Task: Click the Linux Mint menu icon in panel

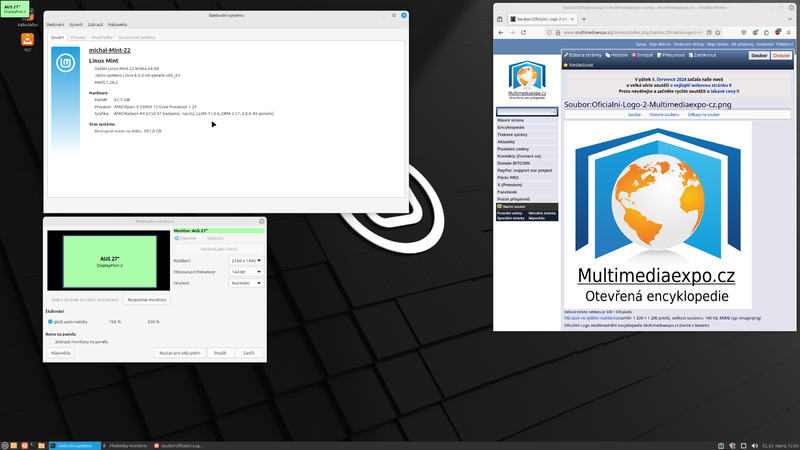Action: coord(6,445)
